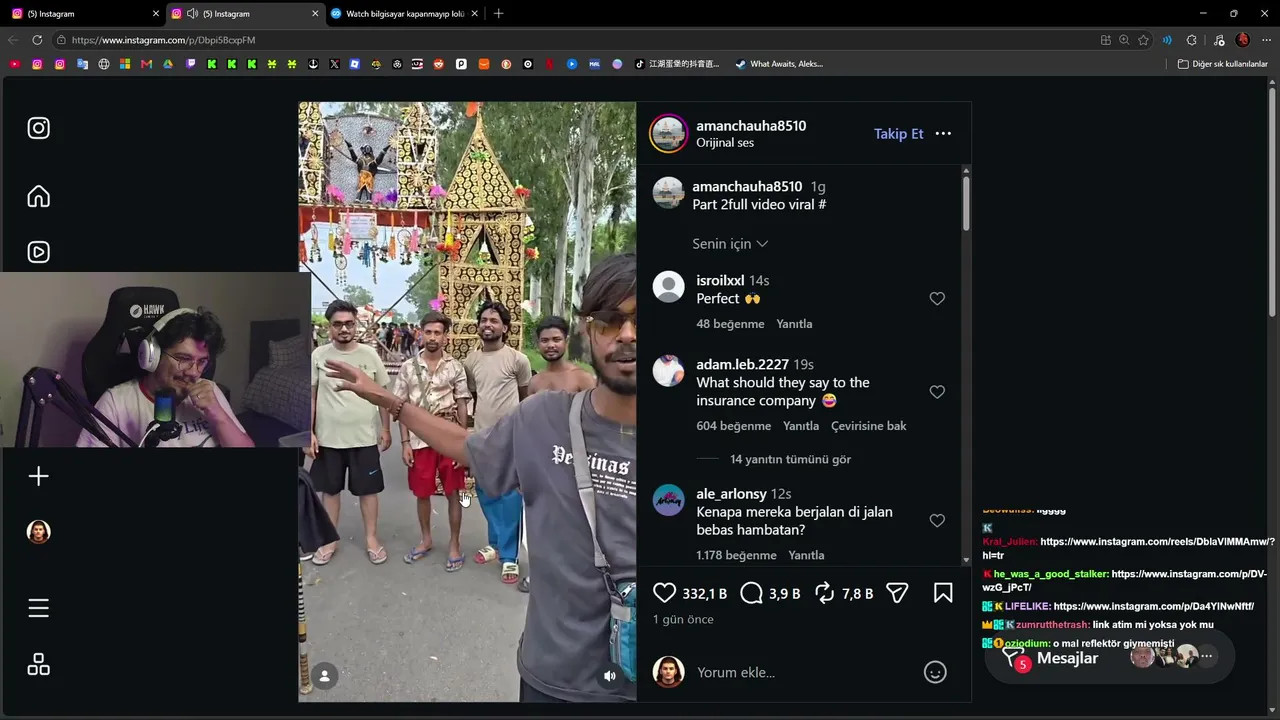Open the Orijinal ses audio link

[725, 143]
